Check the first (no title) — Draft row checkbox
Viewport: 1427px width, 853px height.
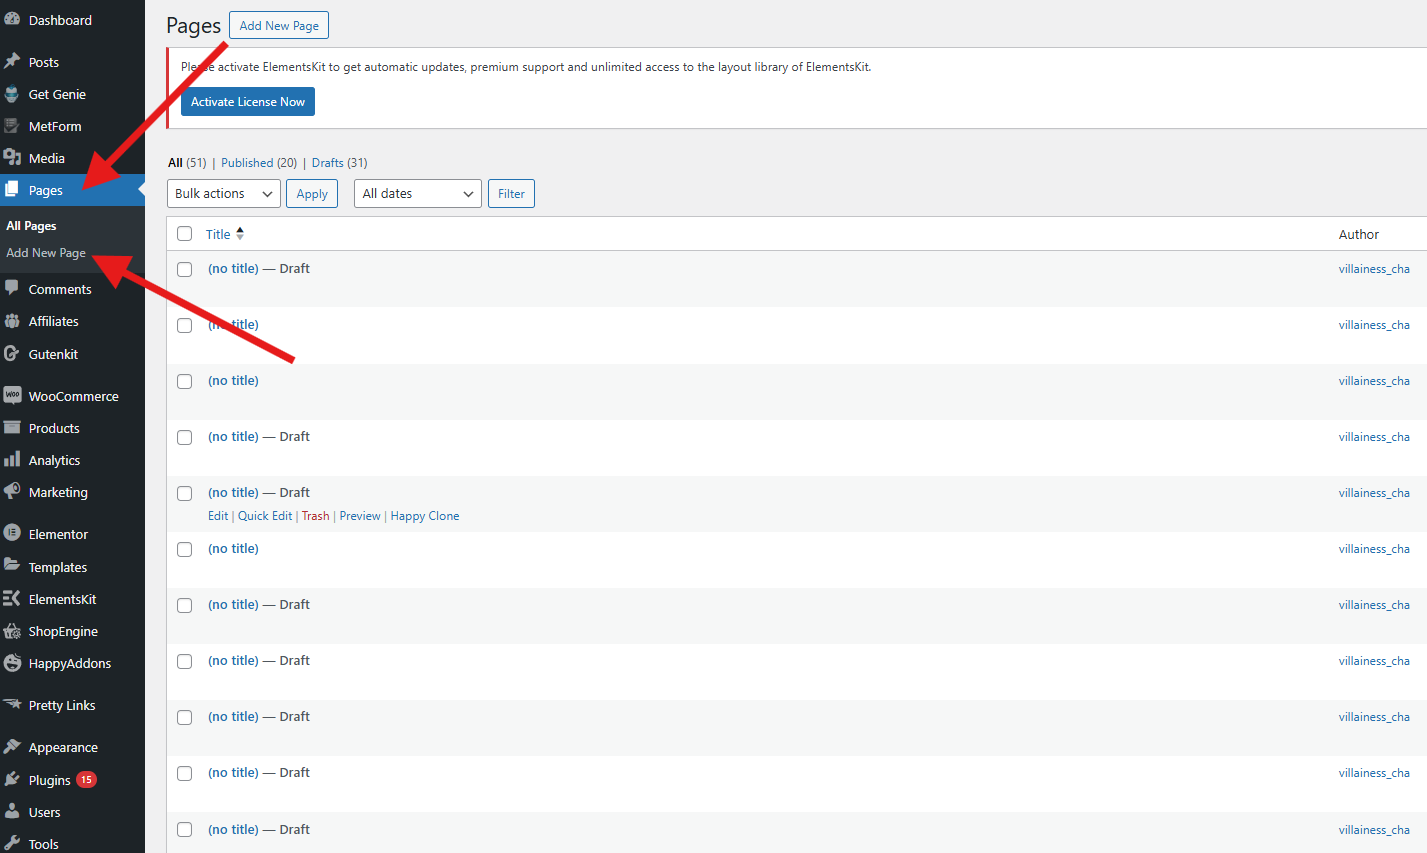coord(184,269)
